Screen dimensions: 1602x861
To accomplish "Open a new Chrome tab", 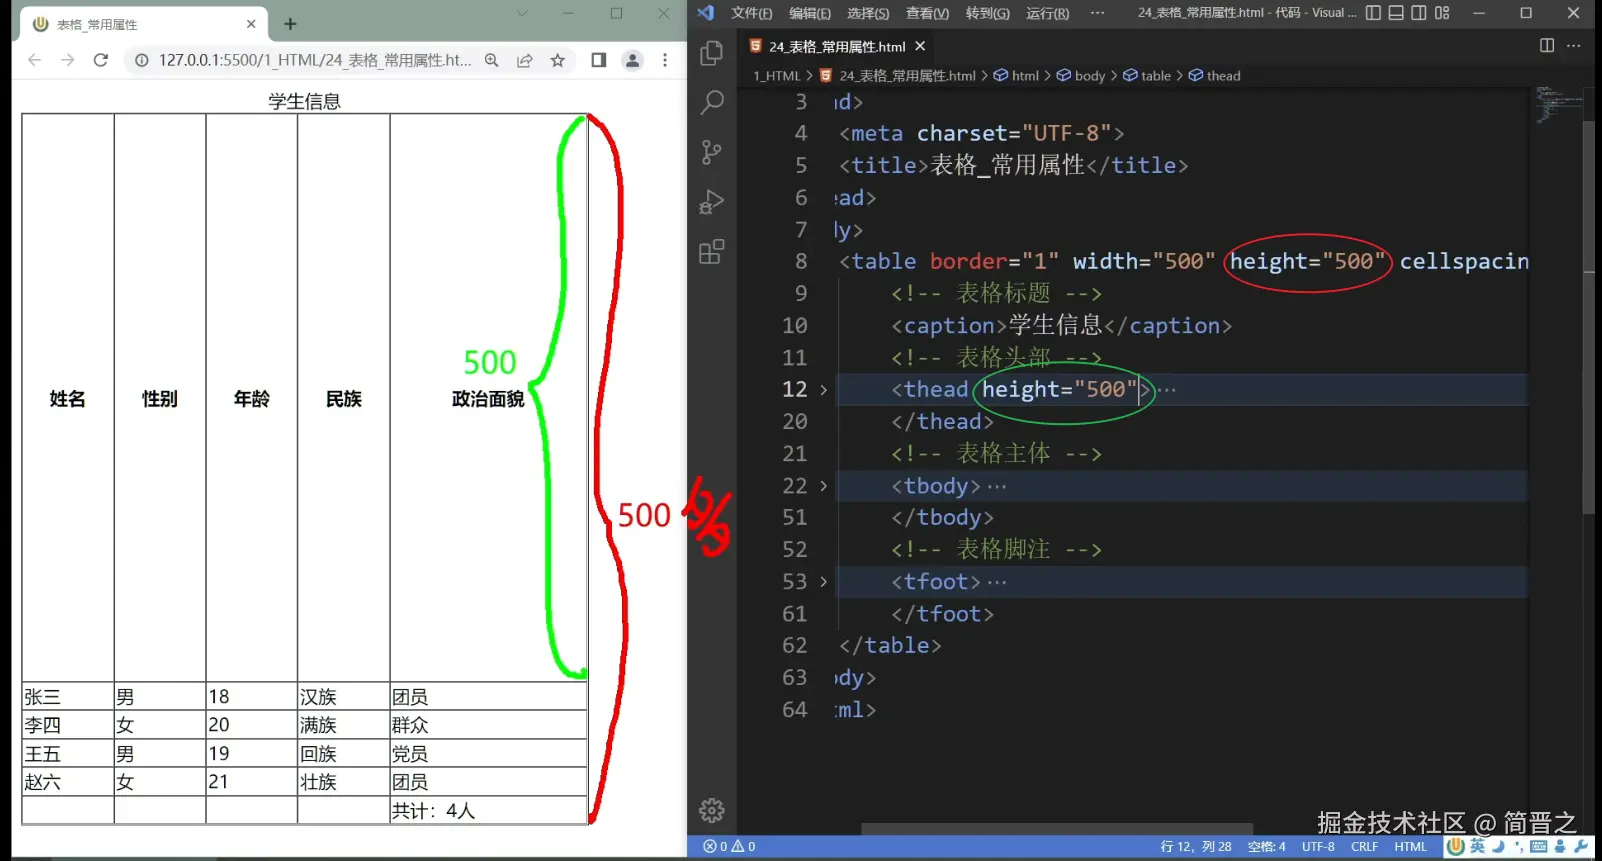I will (x=290, y=24).
